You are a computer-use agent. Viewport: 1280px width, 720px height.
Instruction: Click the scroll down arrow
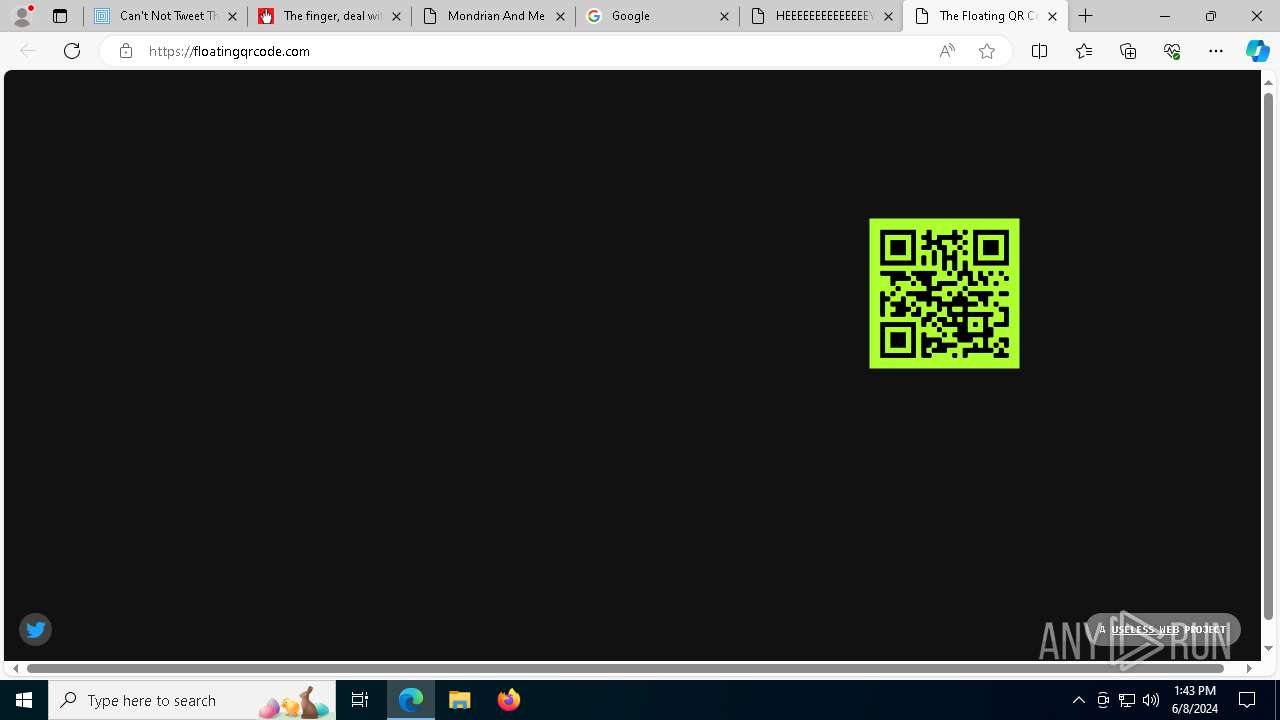click(x=1268, y=649)
